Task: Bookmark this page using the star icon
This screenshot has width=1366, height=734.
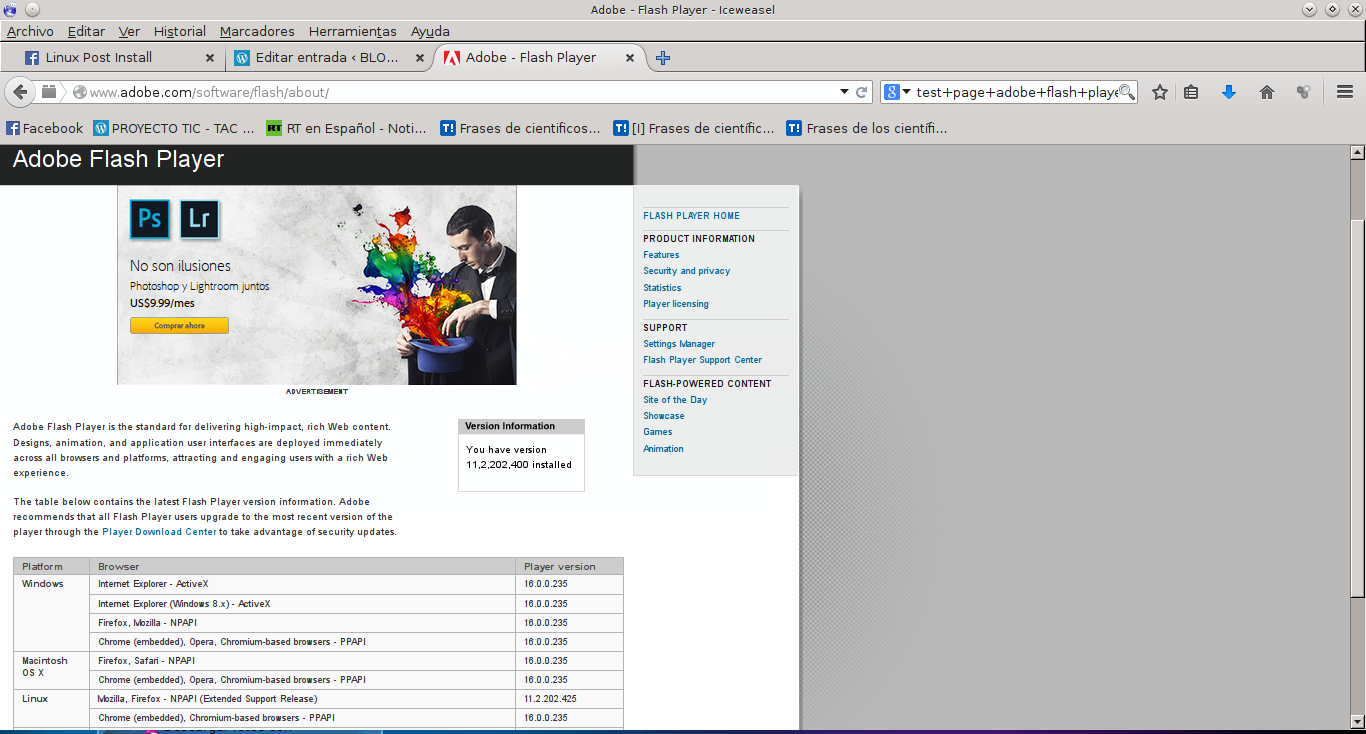Action: [x=1160, y=92]
